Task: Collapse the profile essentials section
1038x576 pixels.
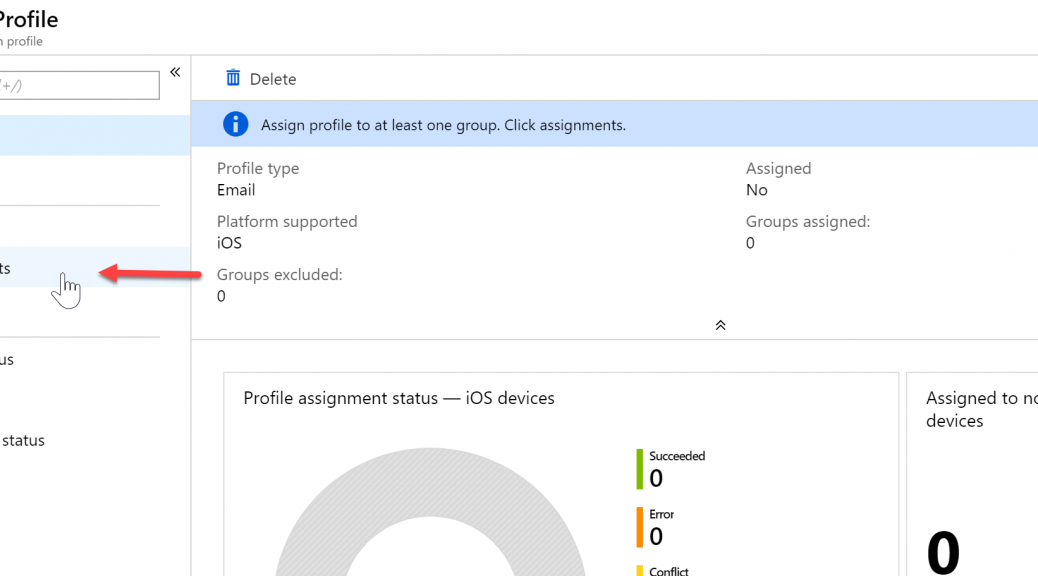Action: pyautogui.click(x=720, y=325)
